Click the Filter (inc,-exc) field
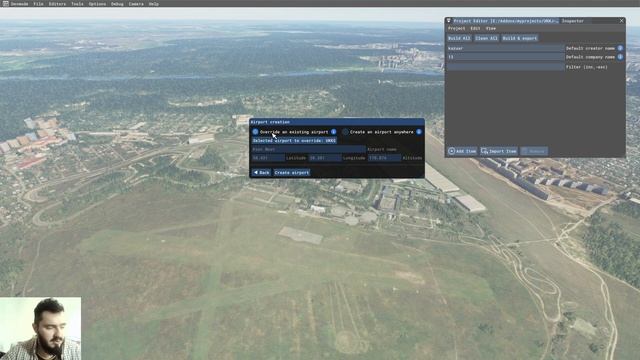 coord(505,67)
